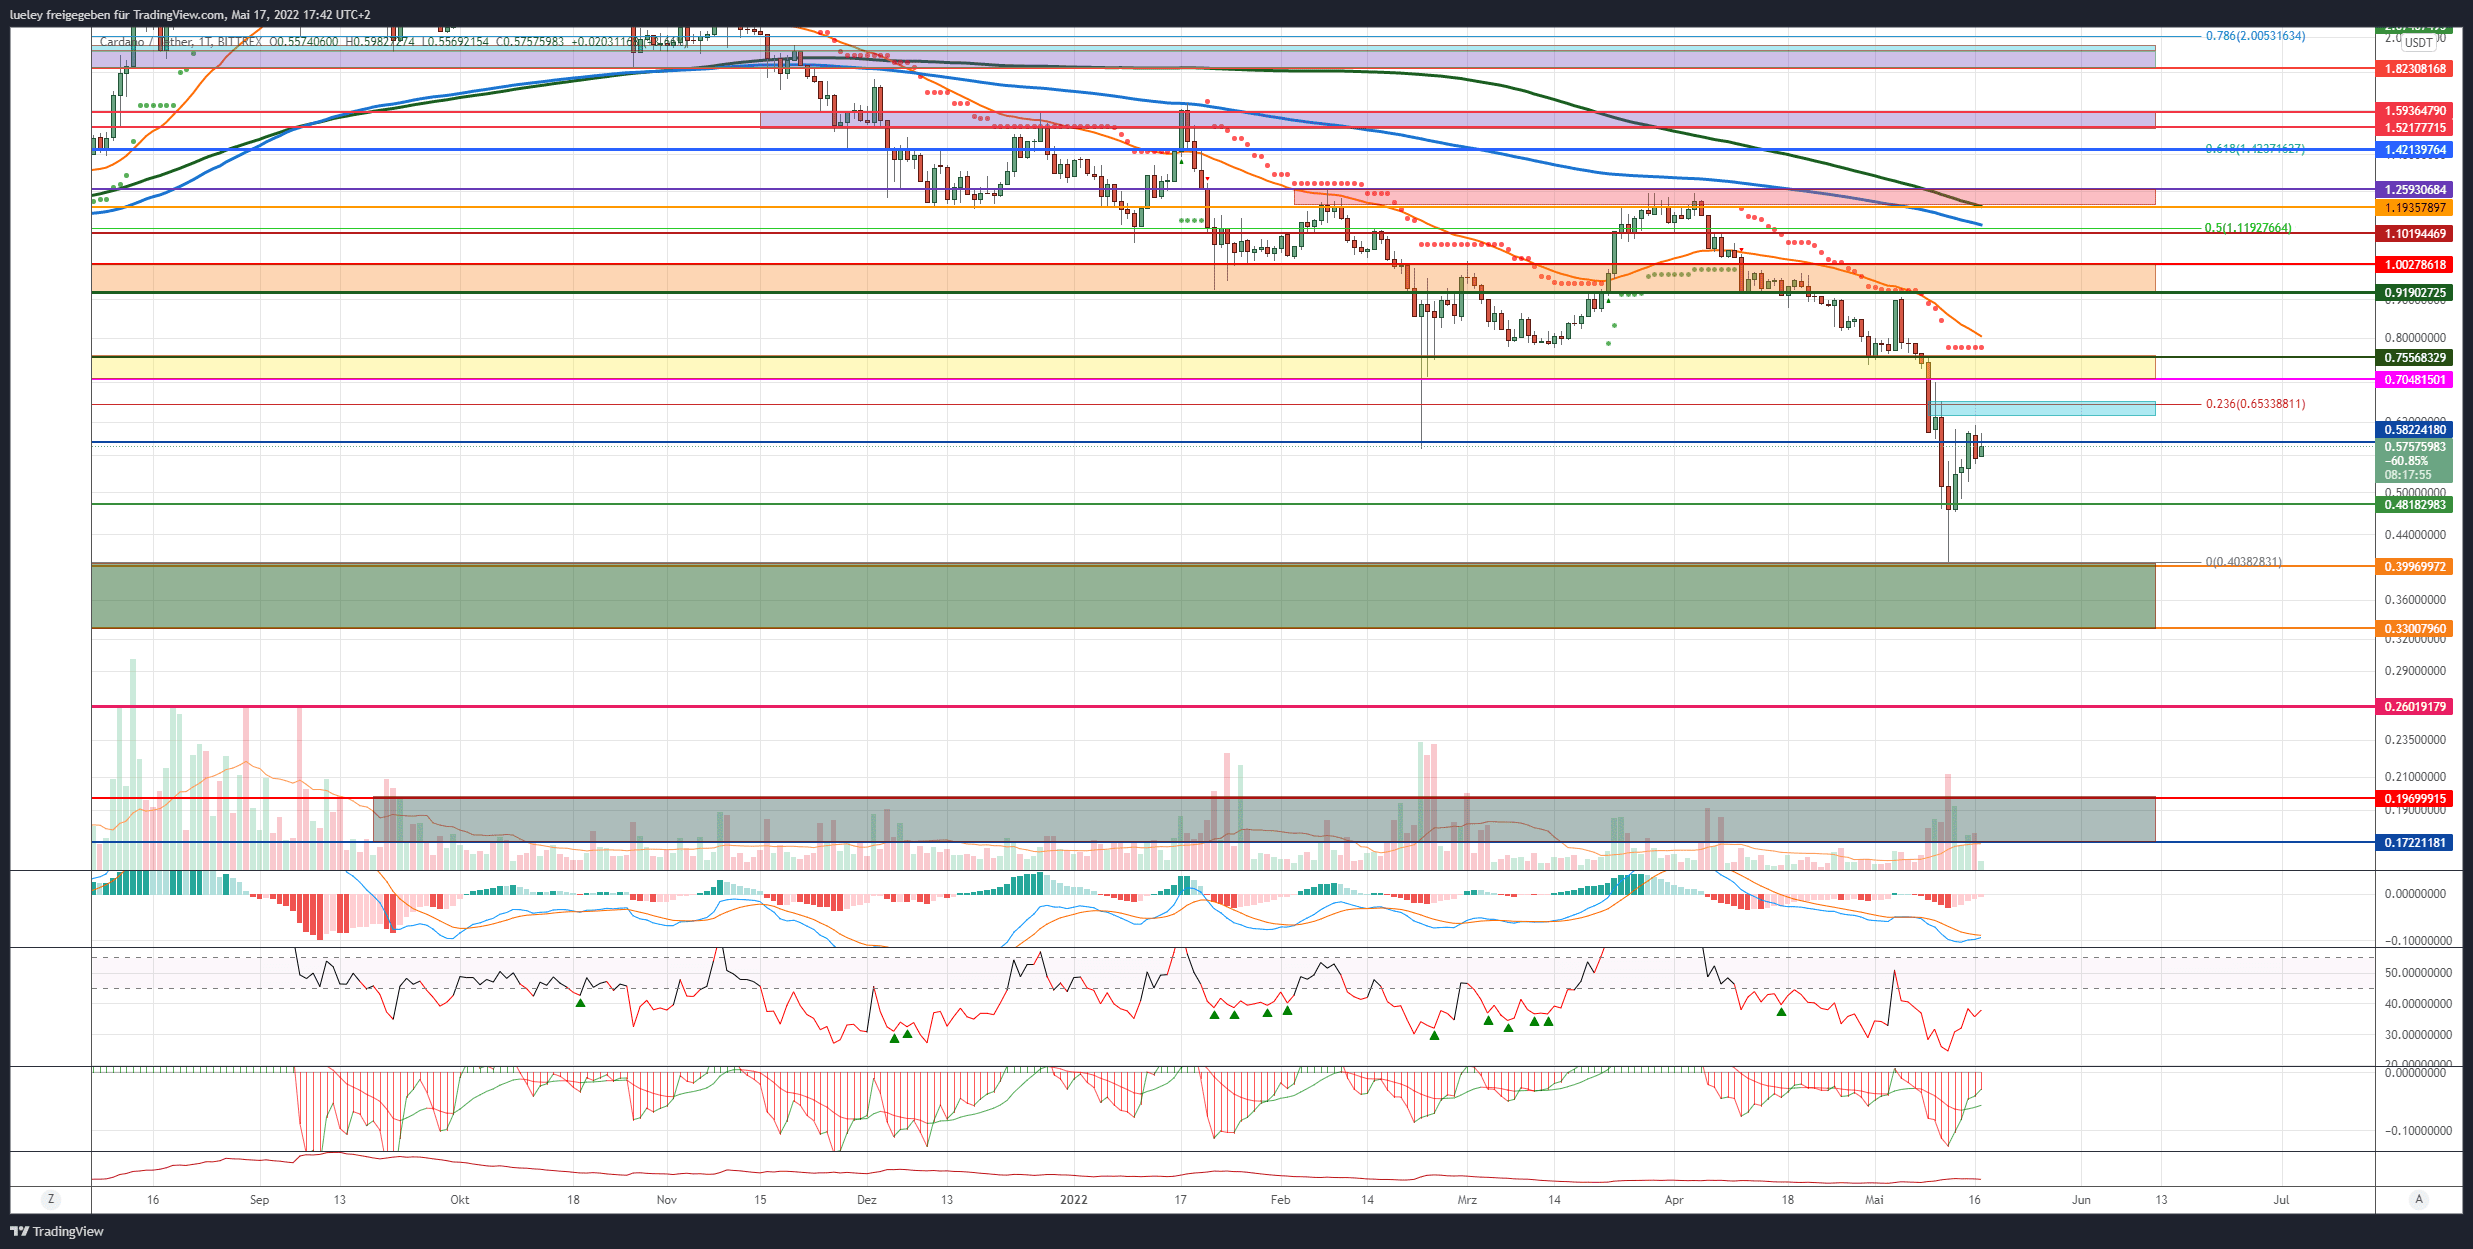Click the current price label 0.57575983
This screenshot has height=1249, width=2473.
(2413, 447)
